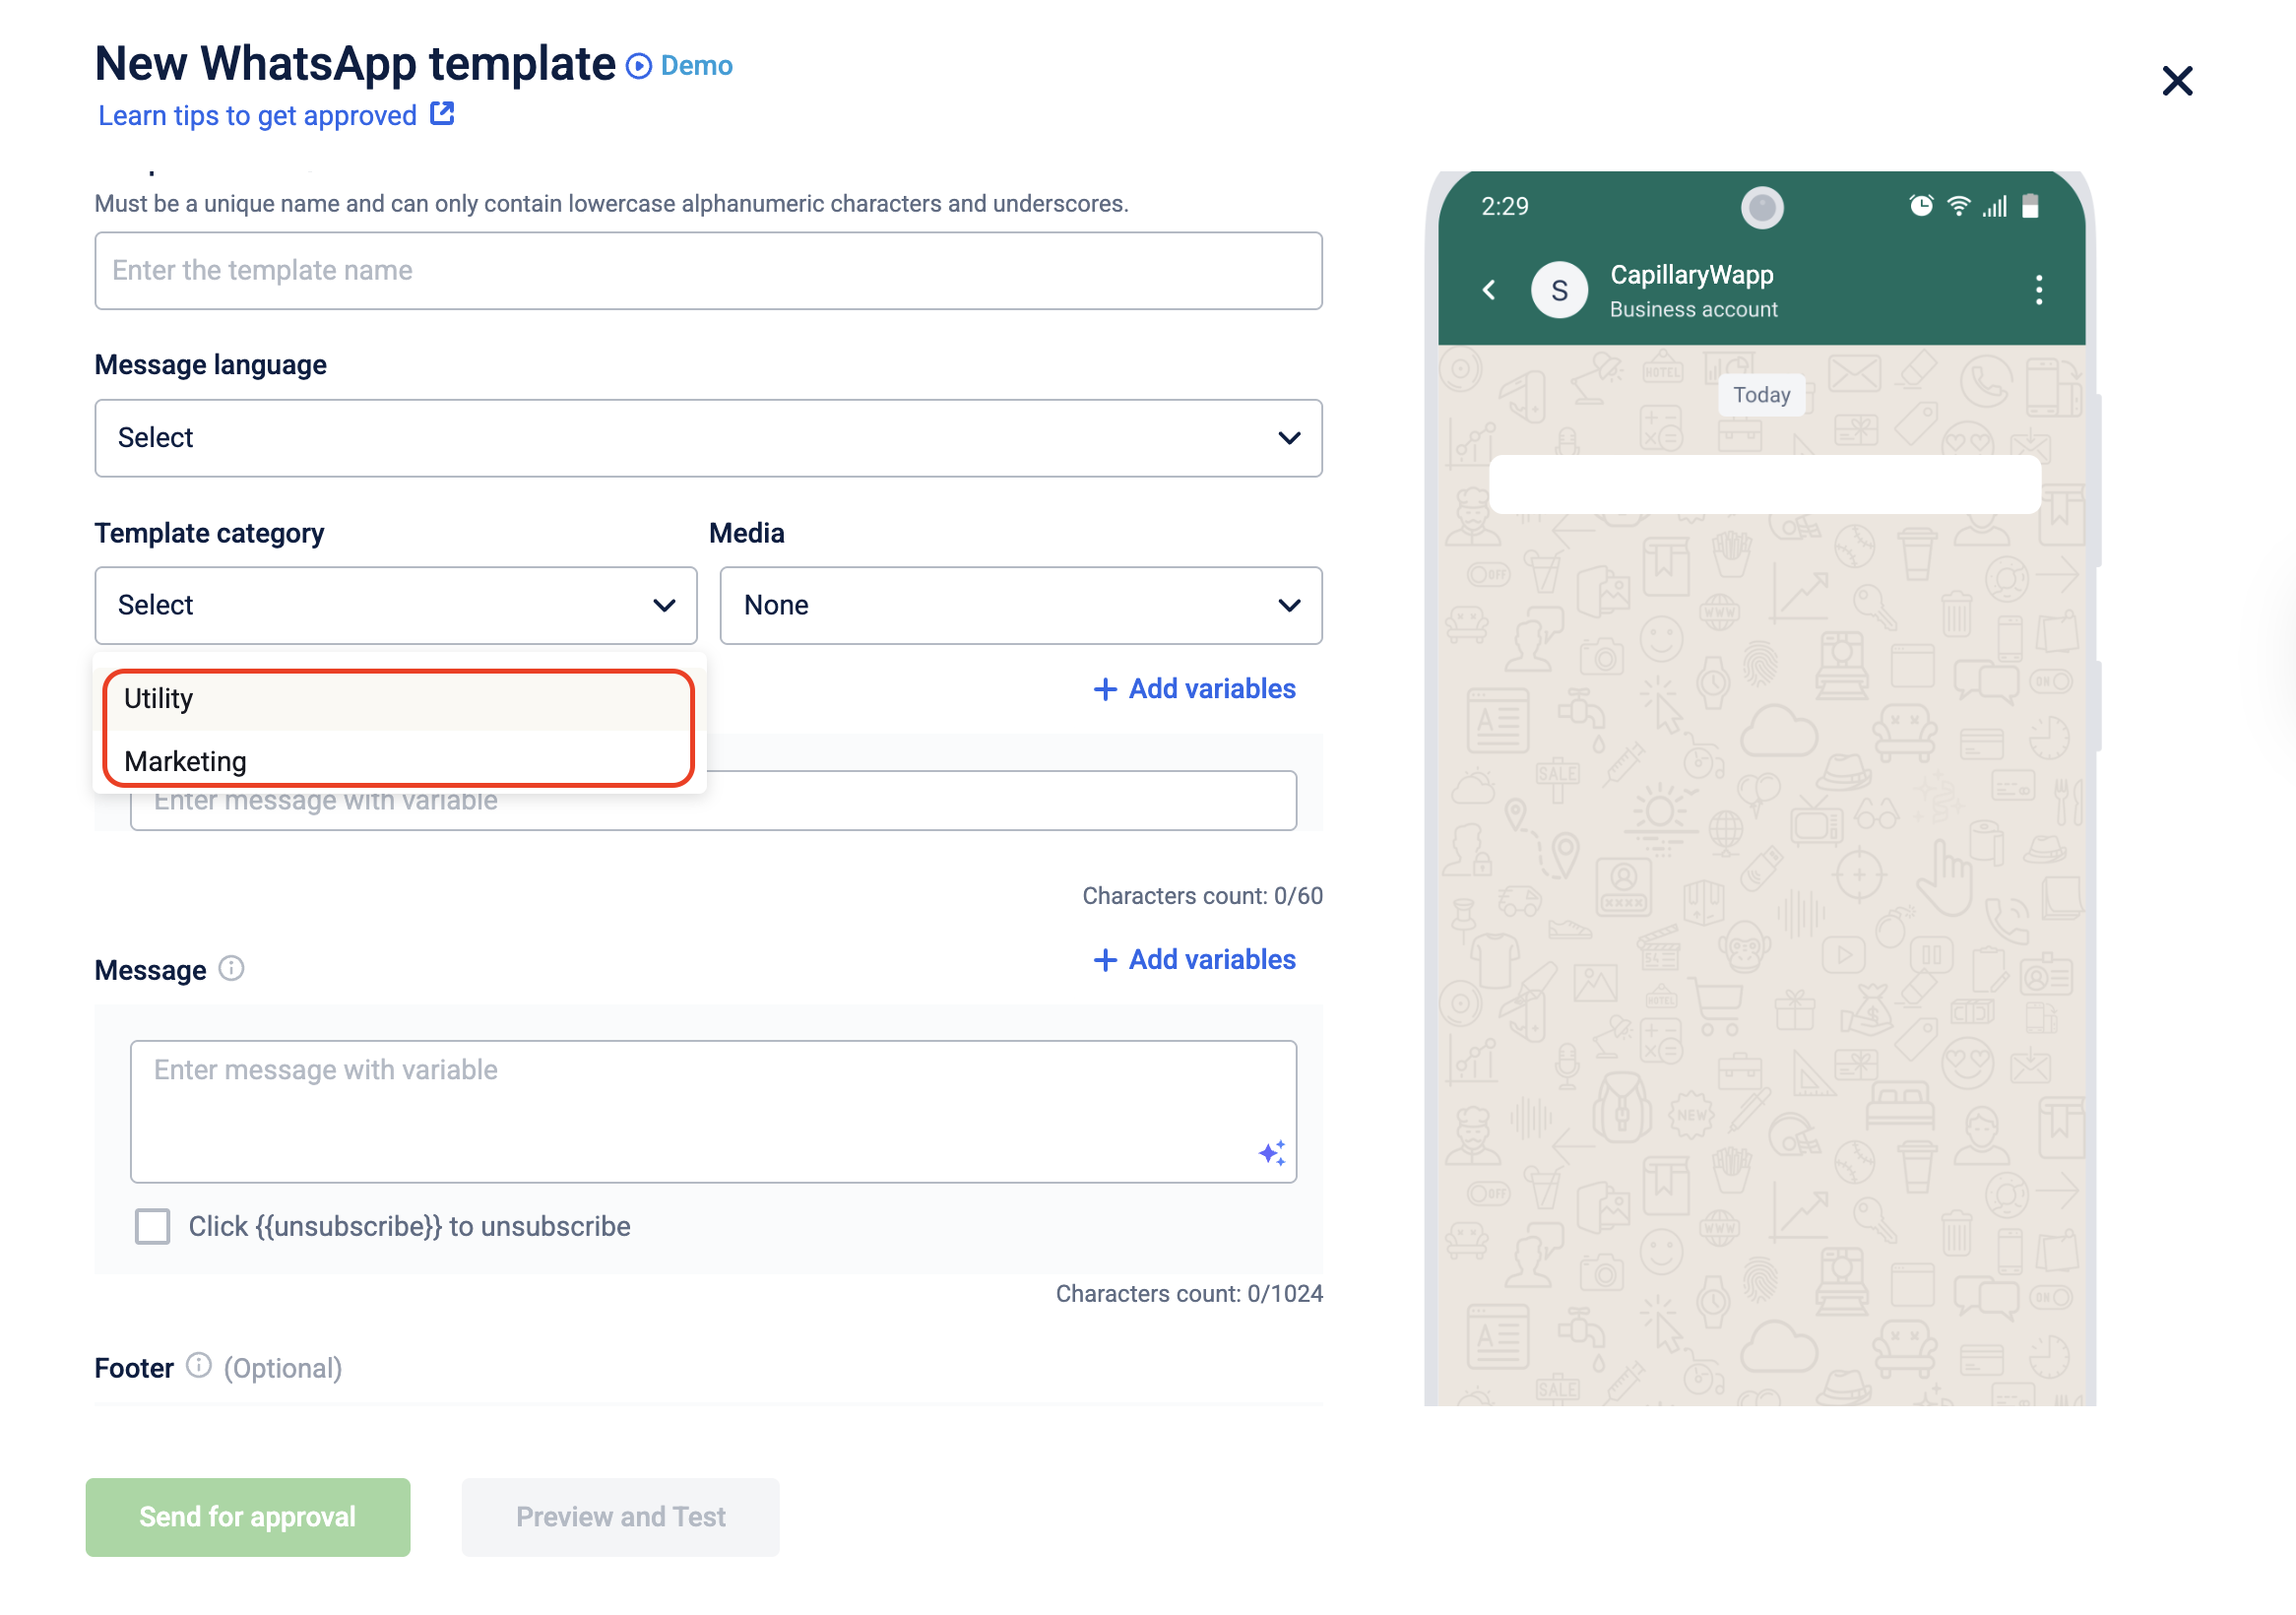2296x1615 pixels.
Task: Click the template name input field
Action: click(x=708, y=270)
